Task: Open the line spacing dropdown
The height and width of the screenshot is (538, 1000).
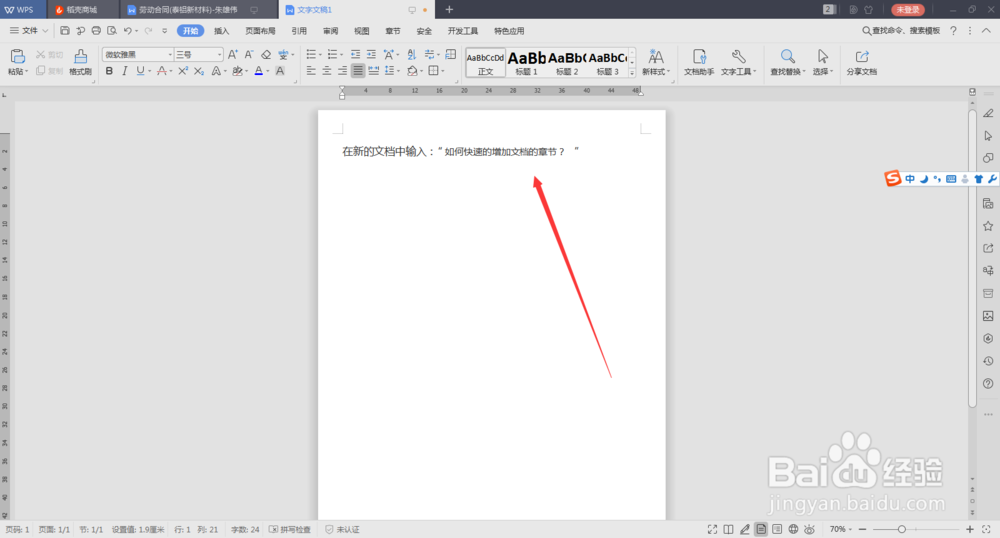Action: click(x=399, y=71)
